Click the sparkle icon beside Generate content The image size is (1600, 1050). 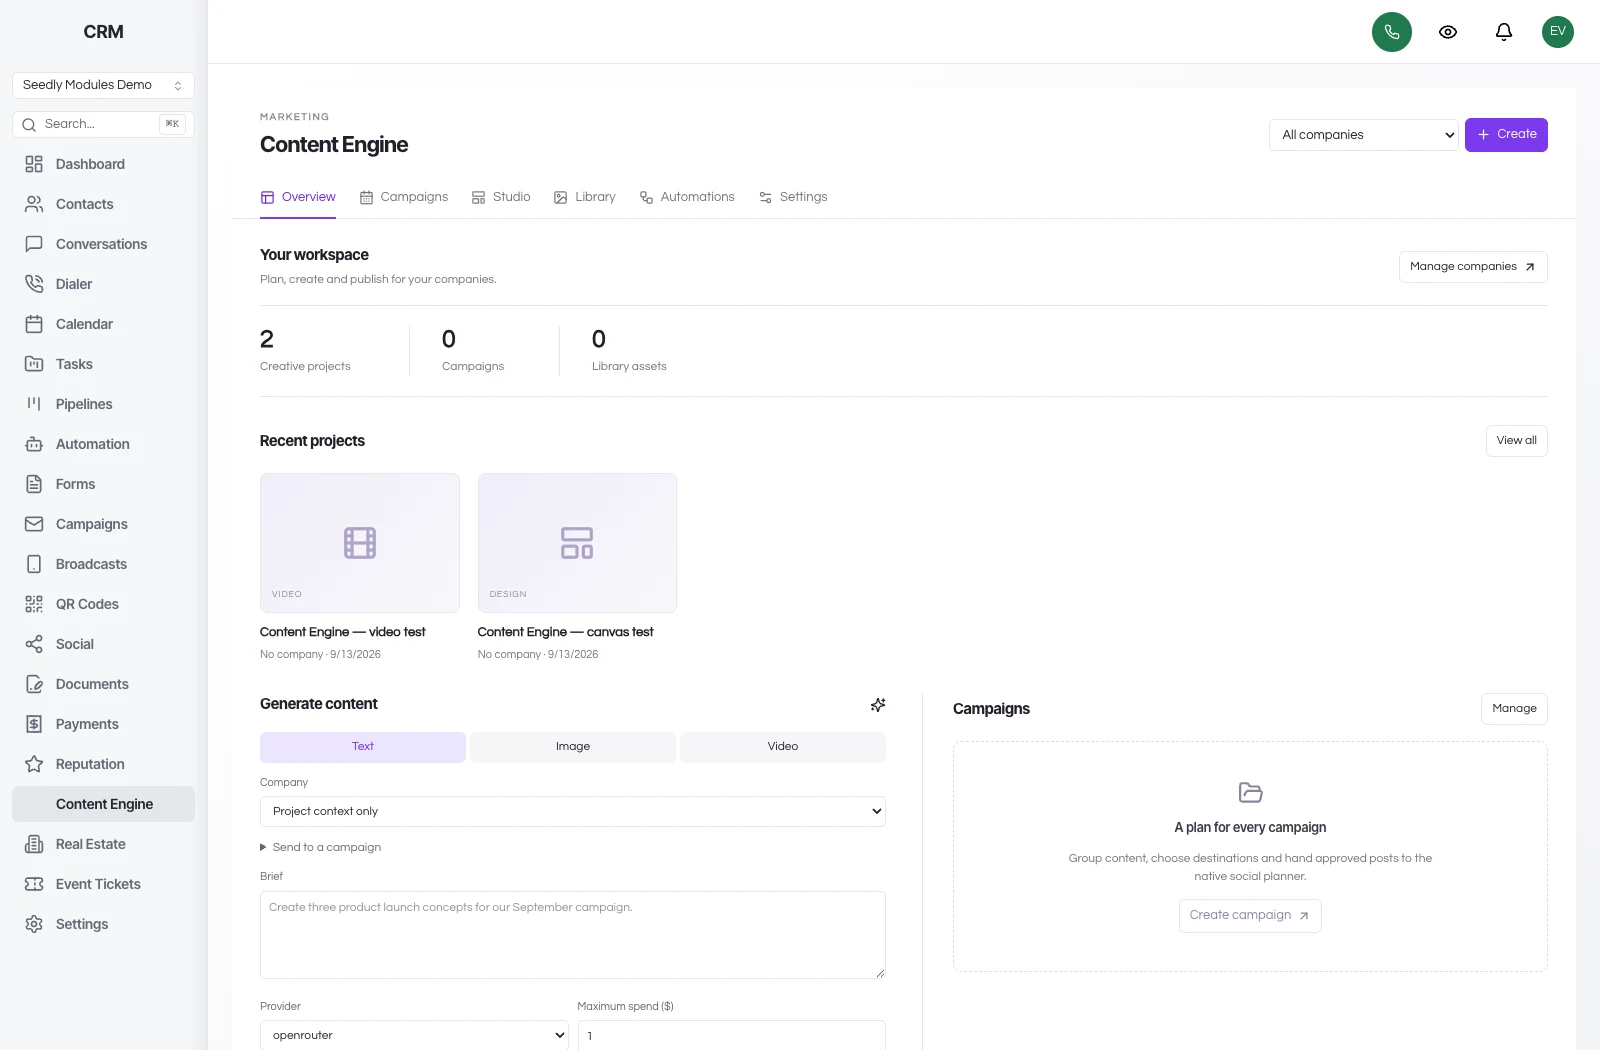(878, 705)
